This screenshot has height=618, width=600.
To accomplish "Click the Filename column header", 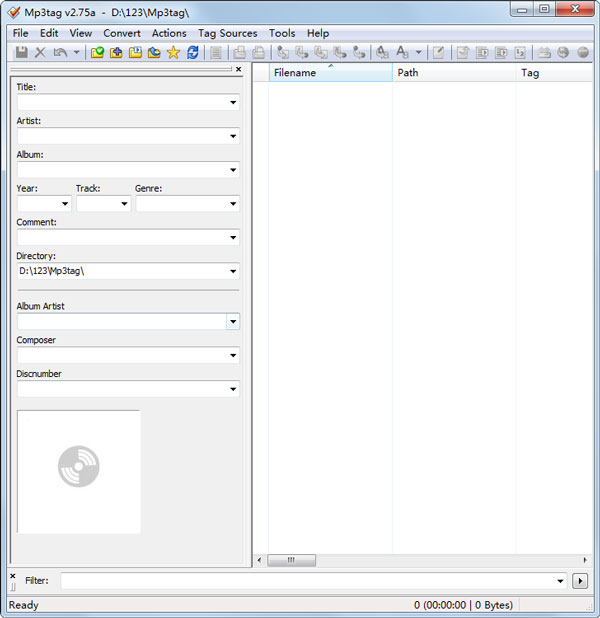I will pyautogui.click(x=330, y=73).
